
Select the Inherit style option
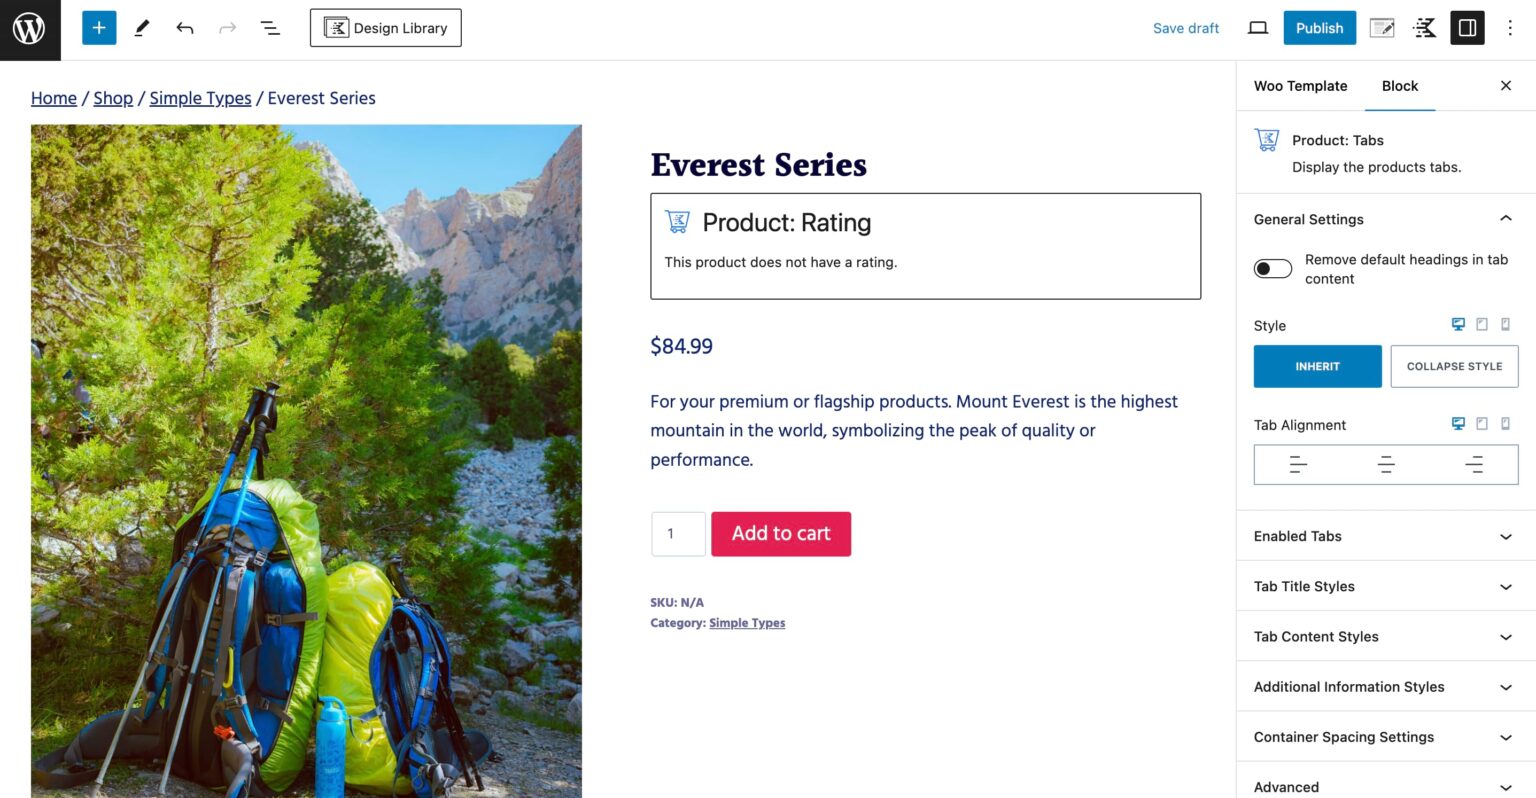point(1317,366)
